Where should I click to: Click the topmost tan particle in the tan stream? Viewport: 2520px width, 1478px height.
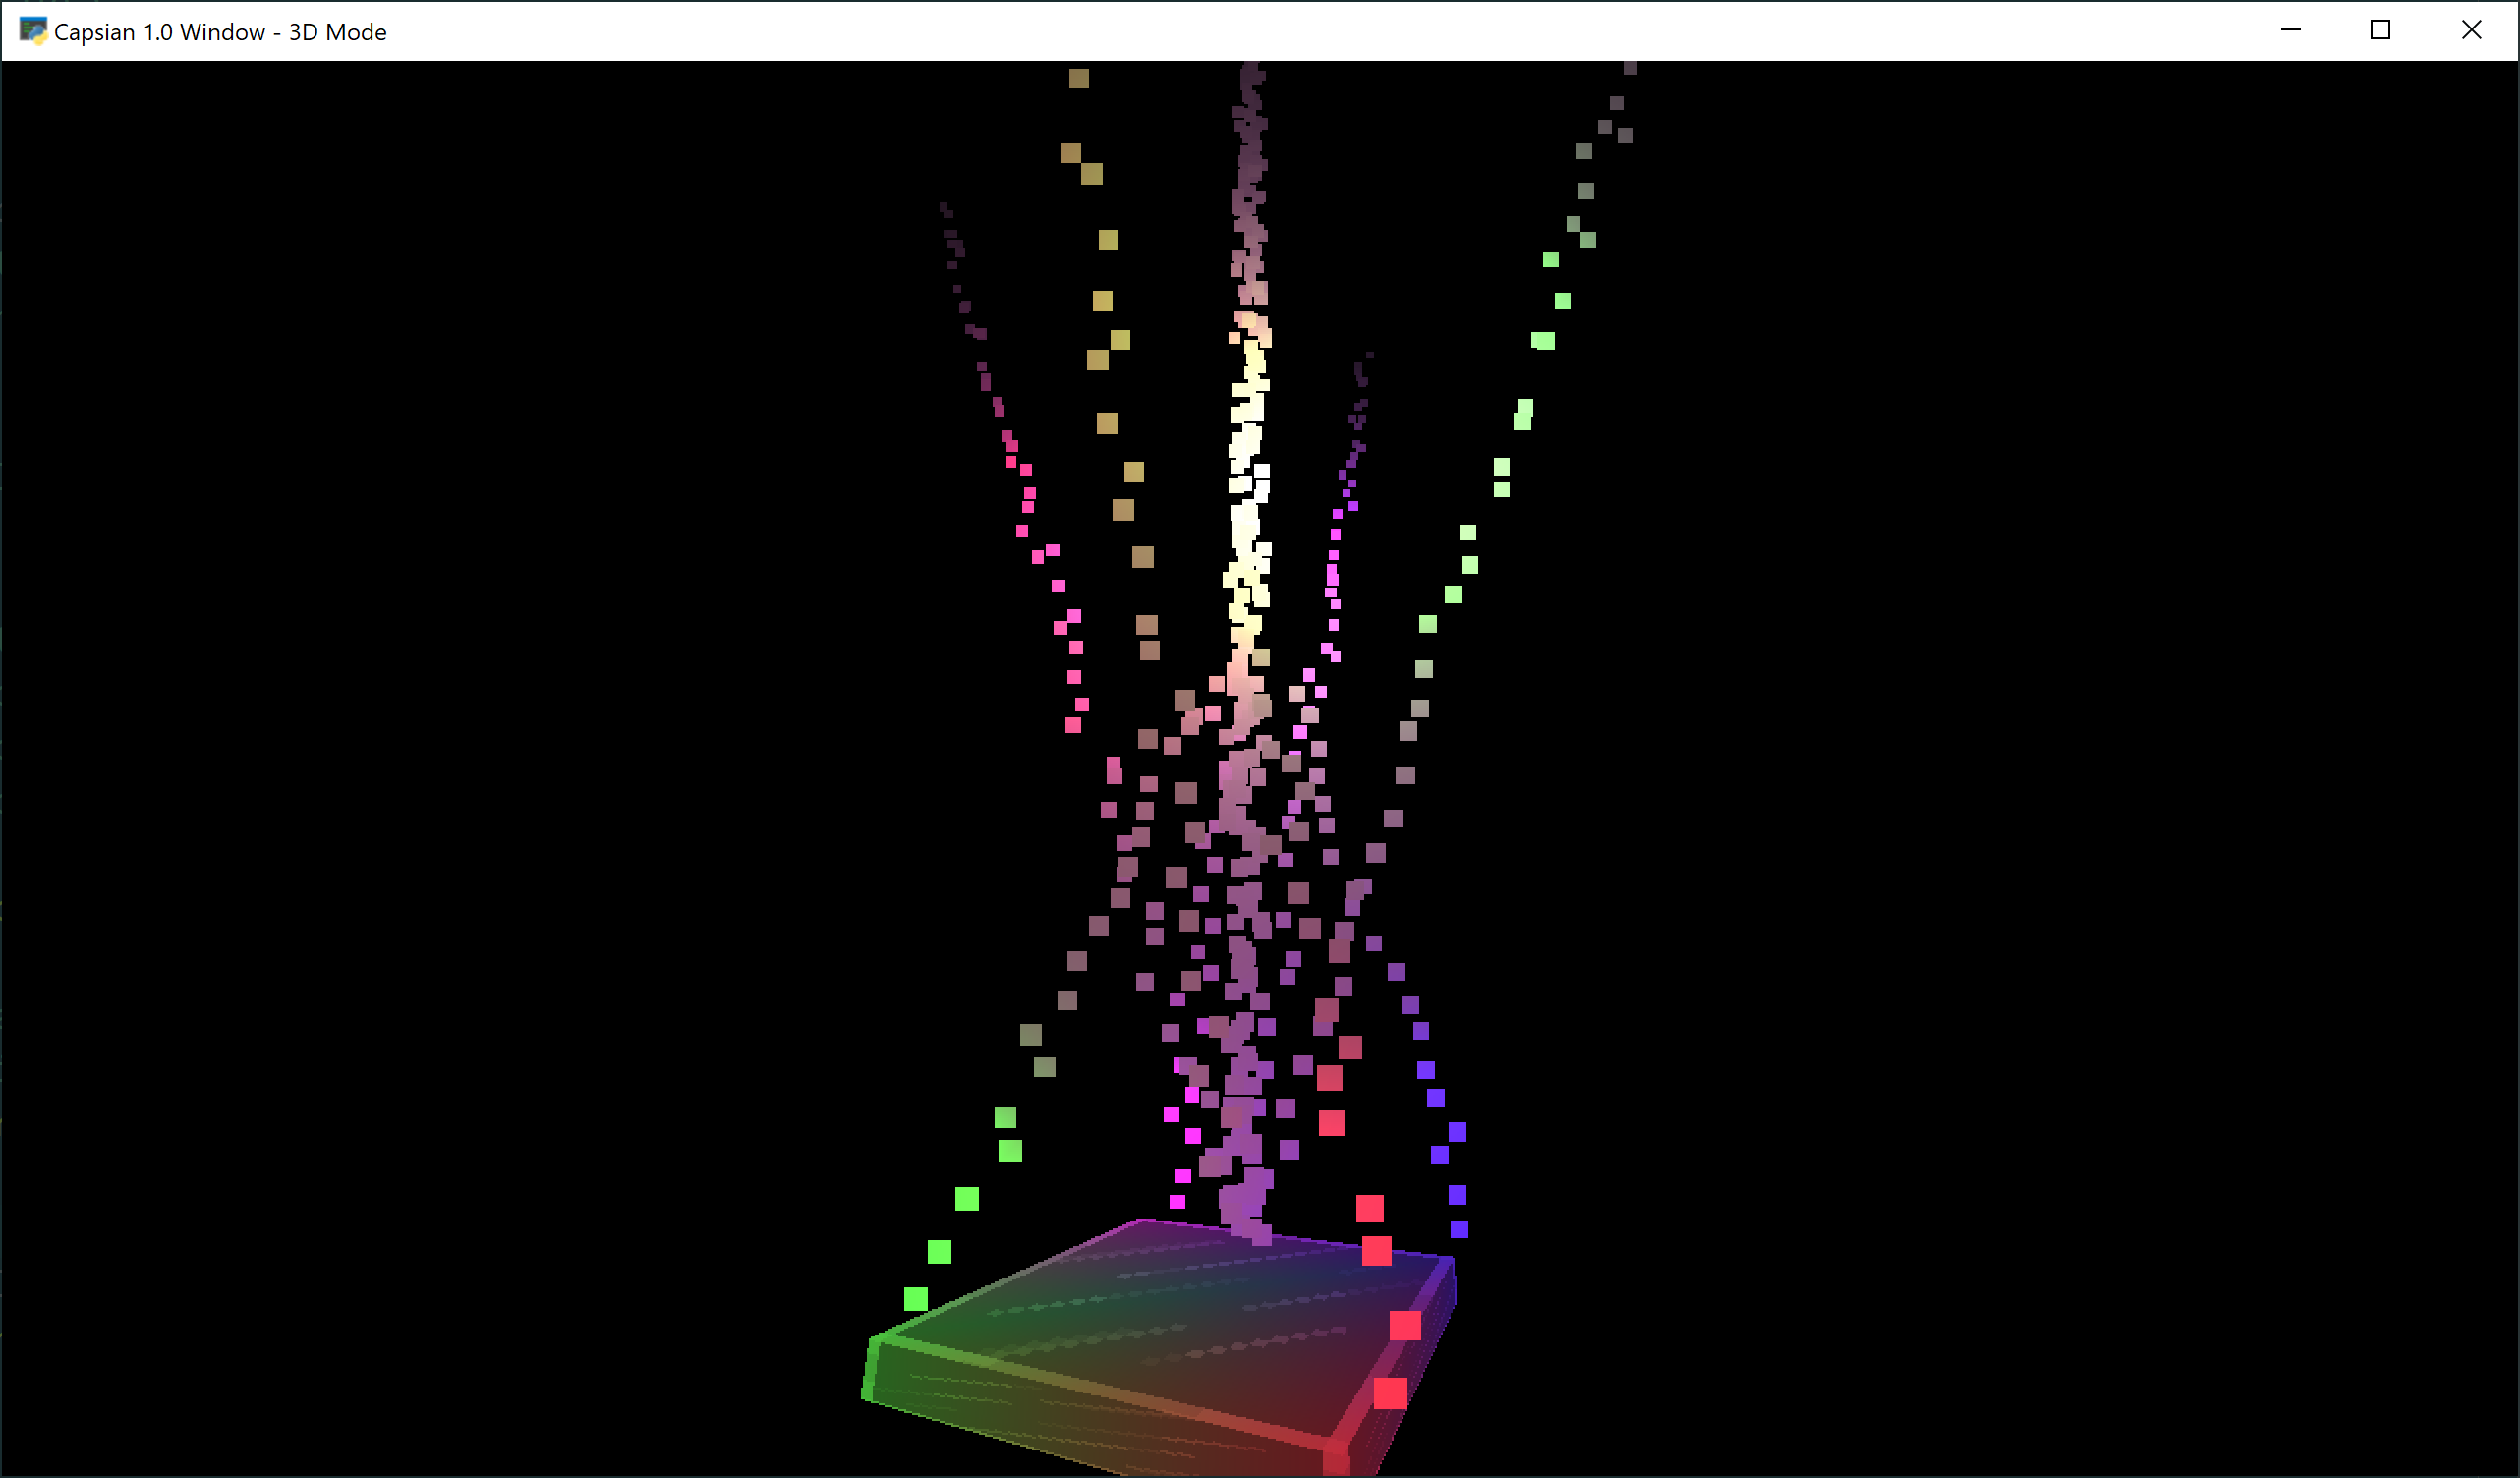[1078, 78]
